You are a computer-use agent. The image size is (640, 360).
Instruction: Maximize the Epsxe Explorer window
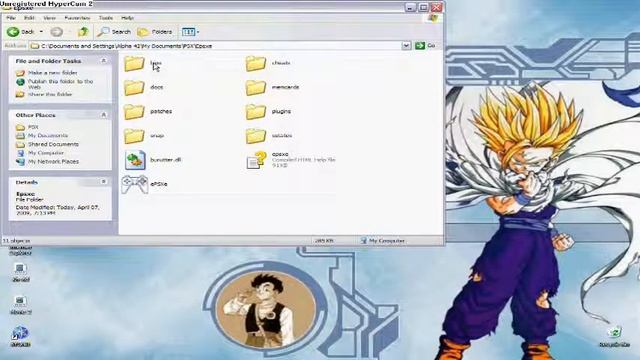(x=424, y=7)
